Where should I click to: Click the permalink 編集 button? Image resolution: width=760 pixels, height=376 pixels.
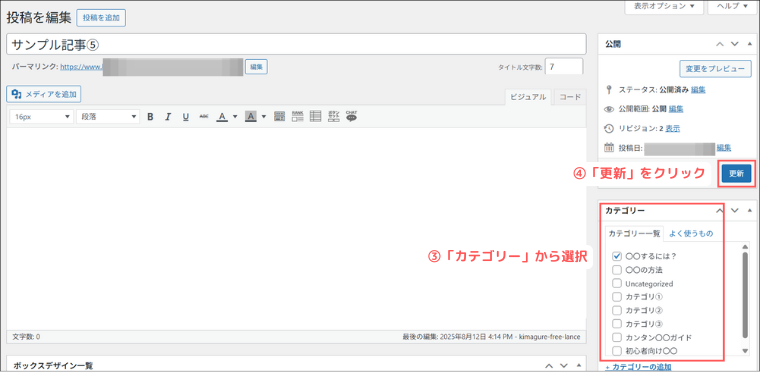(256, 67)
